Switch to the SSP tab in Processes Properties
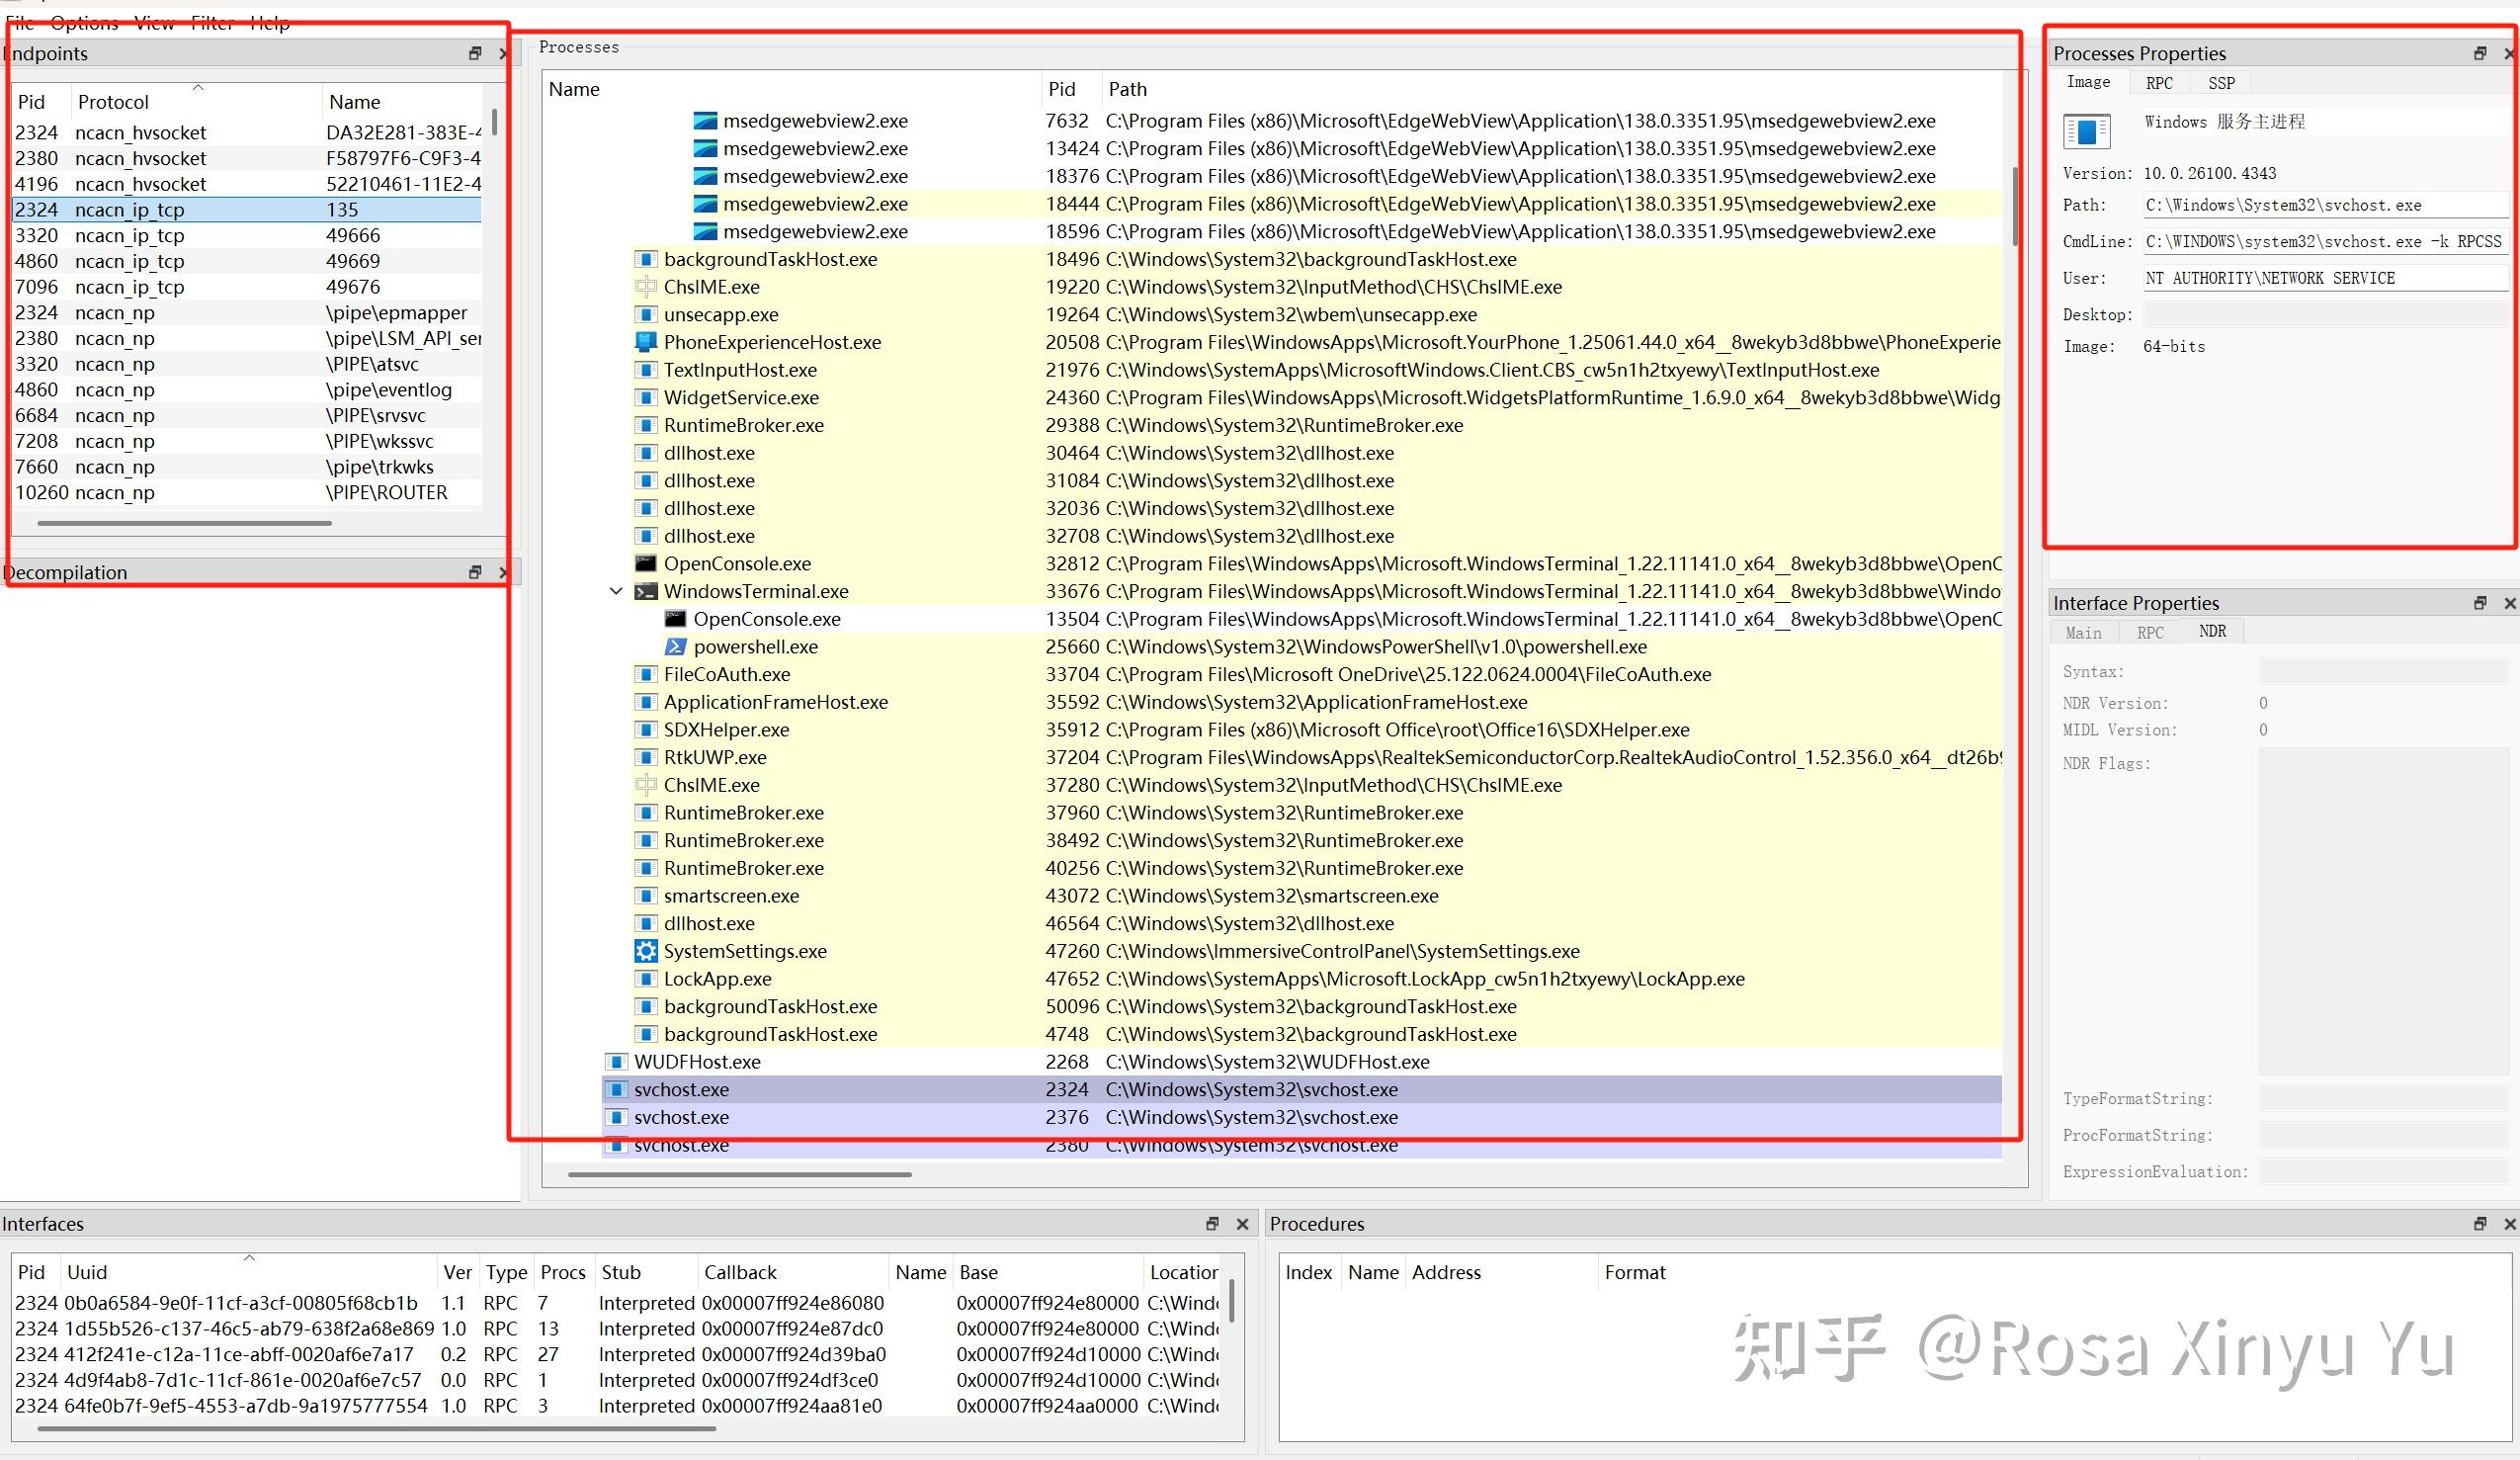This screenshot has width=2520, height=1460. tap(2221, 83)
